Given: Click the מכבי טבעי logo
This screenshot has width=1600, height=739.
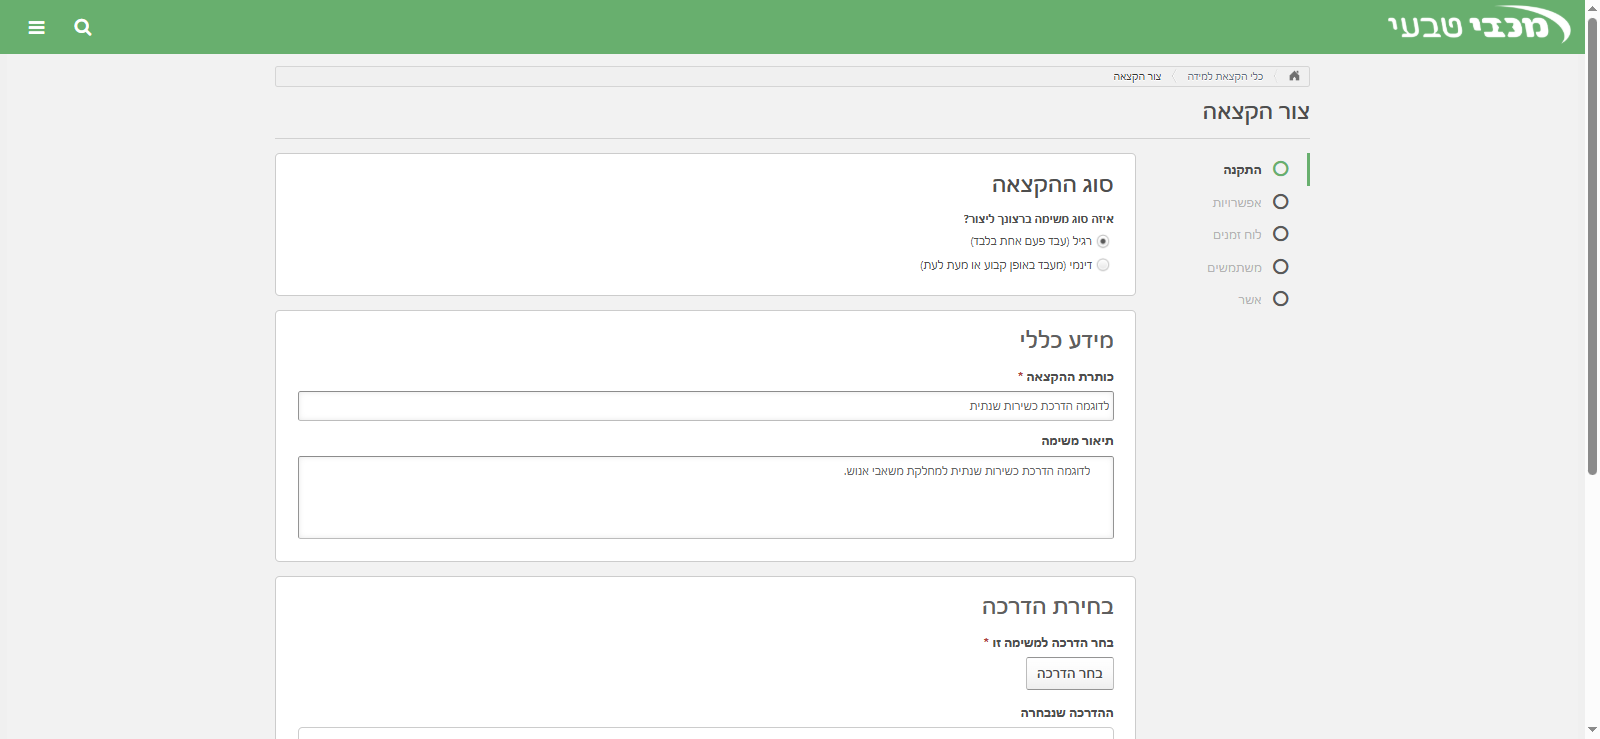Looking at the screenshot, I should pyautogui.click(x=1478, y=26).
